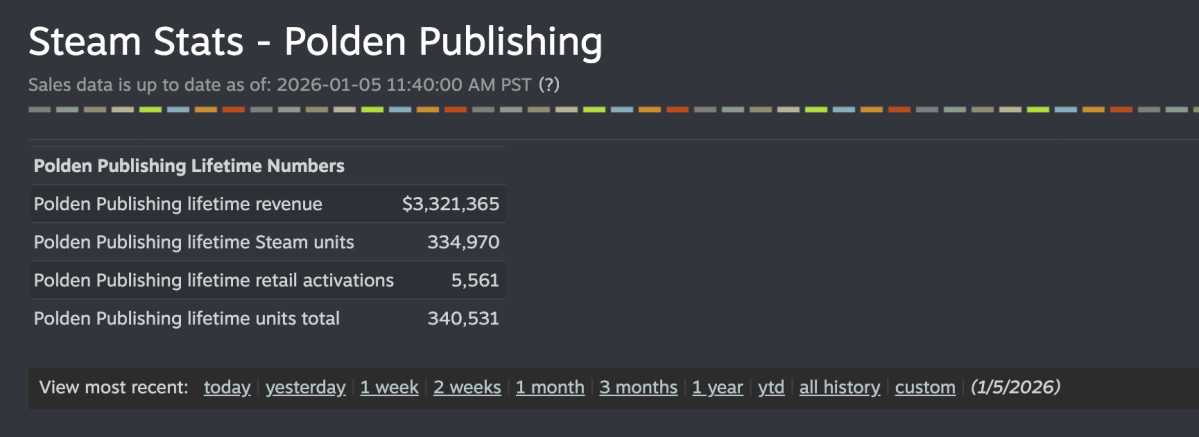Viewport: 1199px width, 437px height.
Task: Click the lifetime Steam units label
Action: tap(194, 243)
